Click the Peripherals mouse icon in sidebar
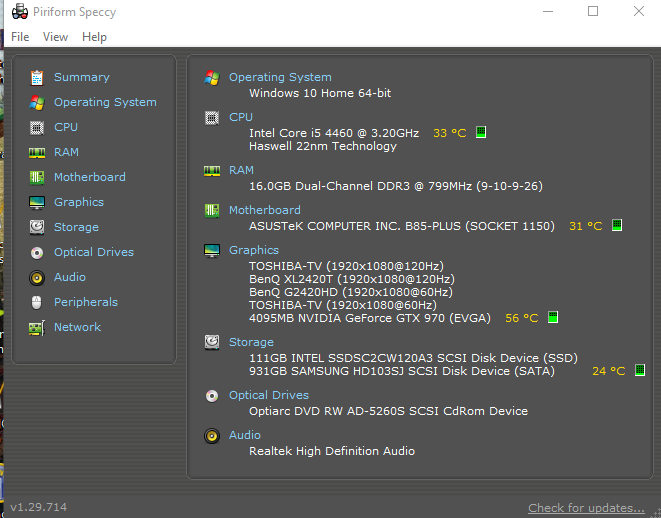This screenshot has height=518, width=661. click(x=37, y=302)
